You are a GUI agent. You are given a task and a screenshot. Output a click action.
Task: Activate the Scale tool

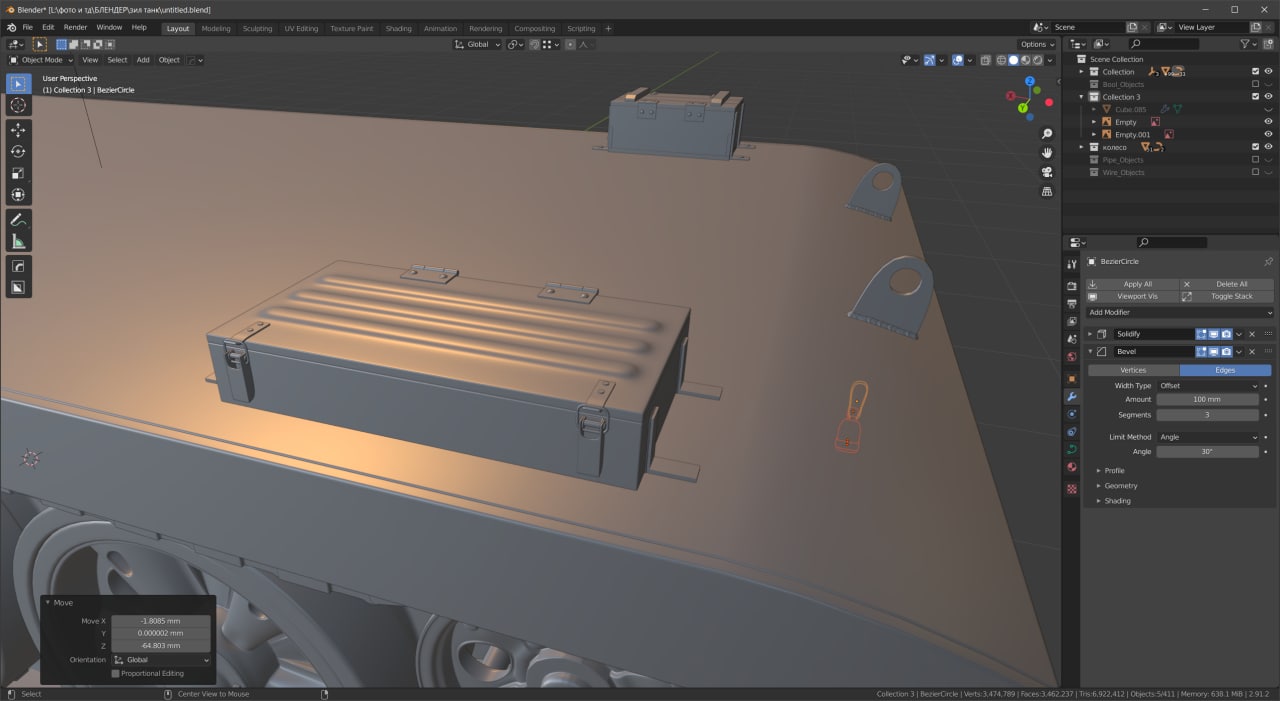point(18,174)
